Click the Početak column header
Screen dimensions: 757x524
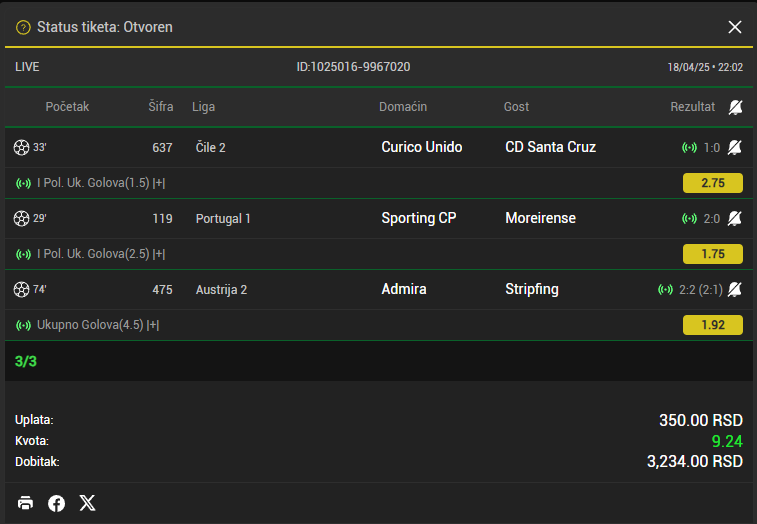pyautogui.click(x=67, y=107)
